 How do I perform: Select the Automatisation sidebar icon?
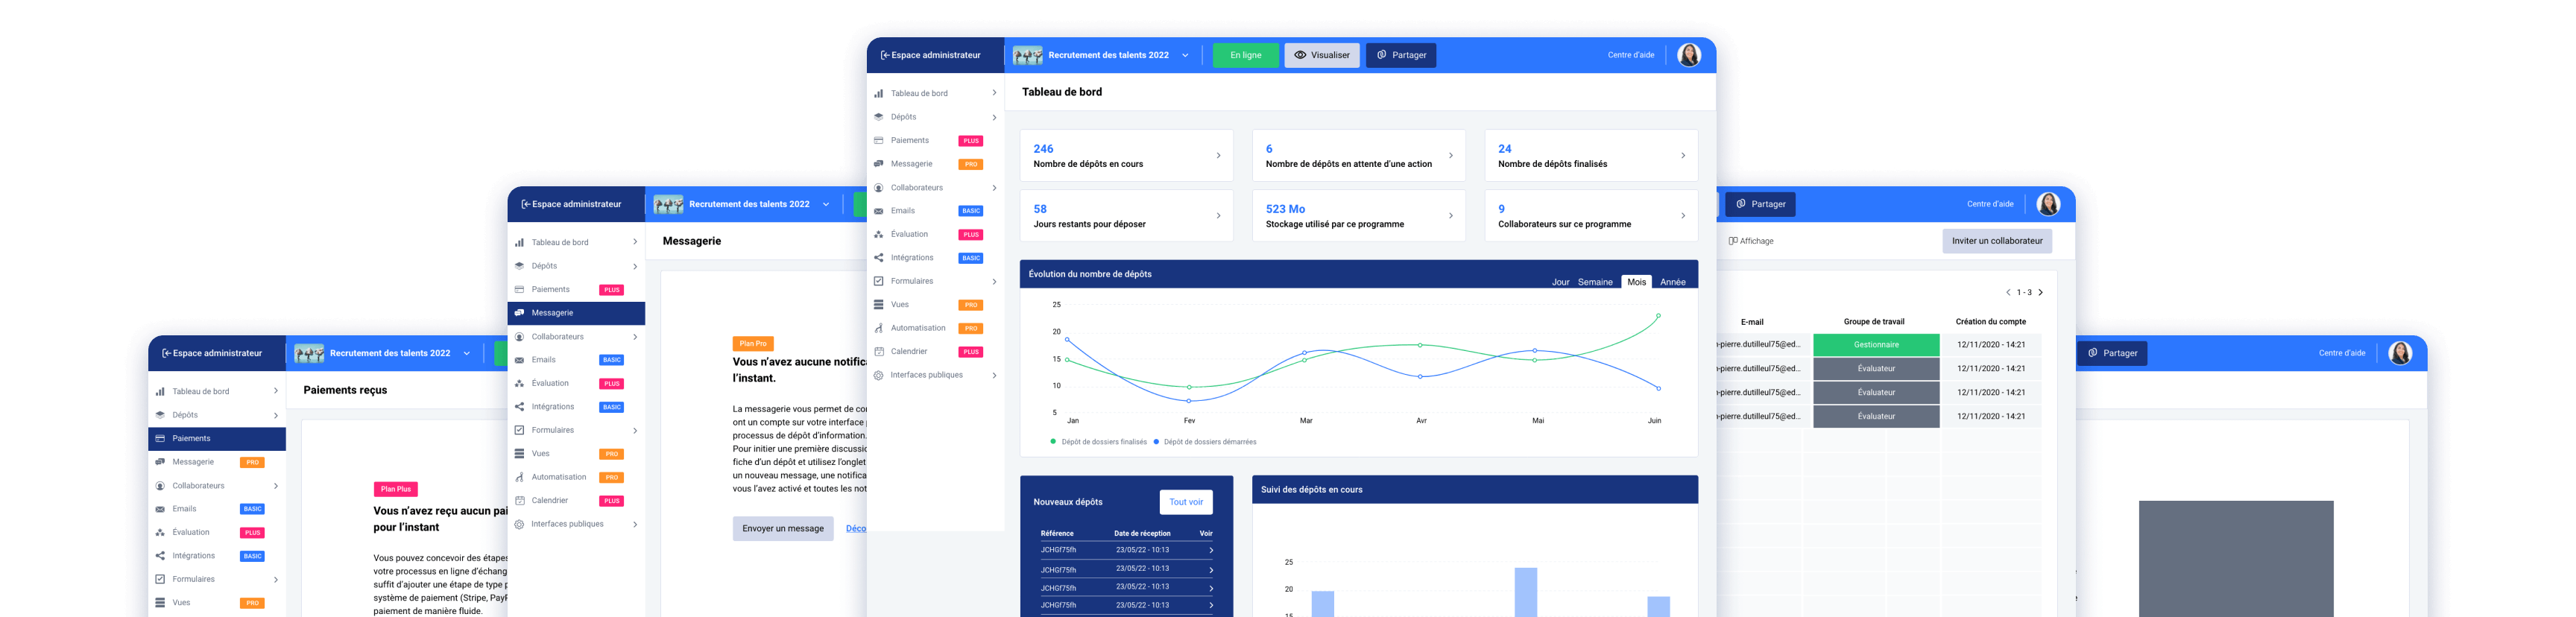click(x=878, y=328)
